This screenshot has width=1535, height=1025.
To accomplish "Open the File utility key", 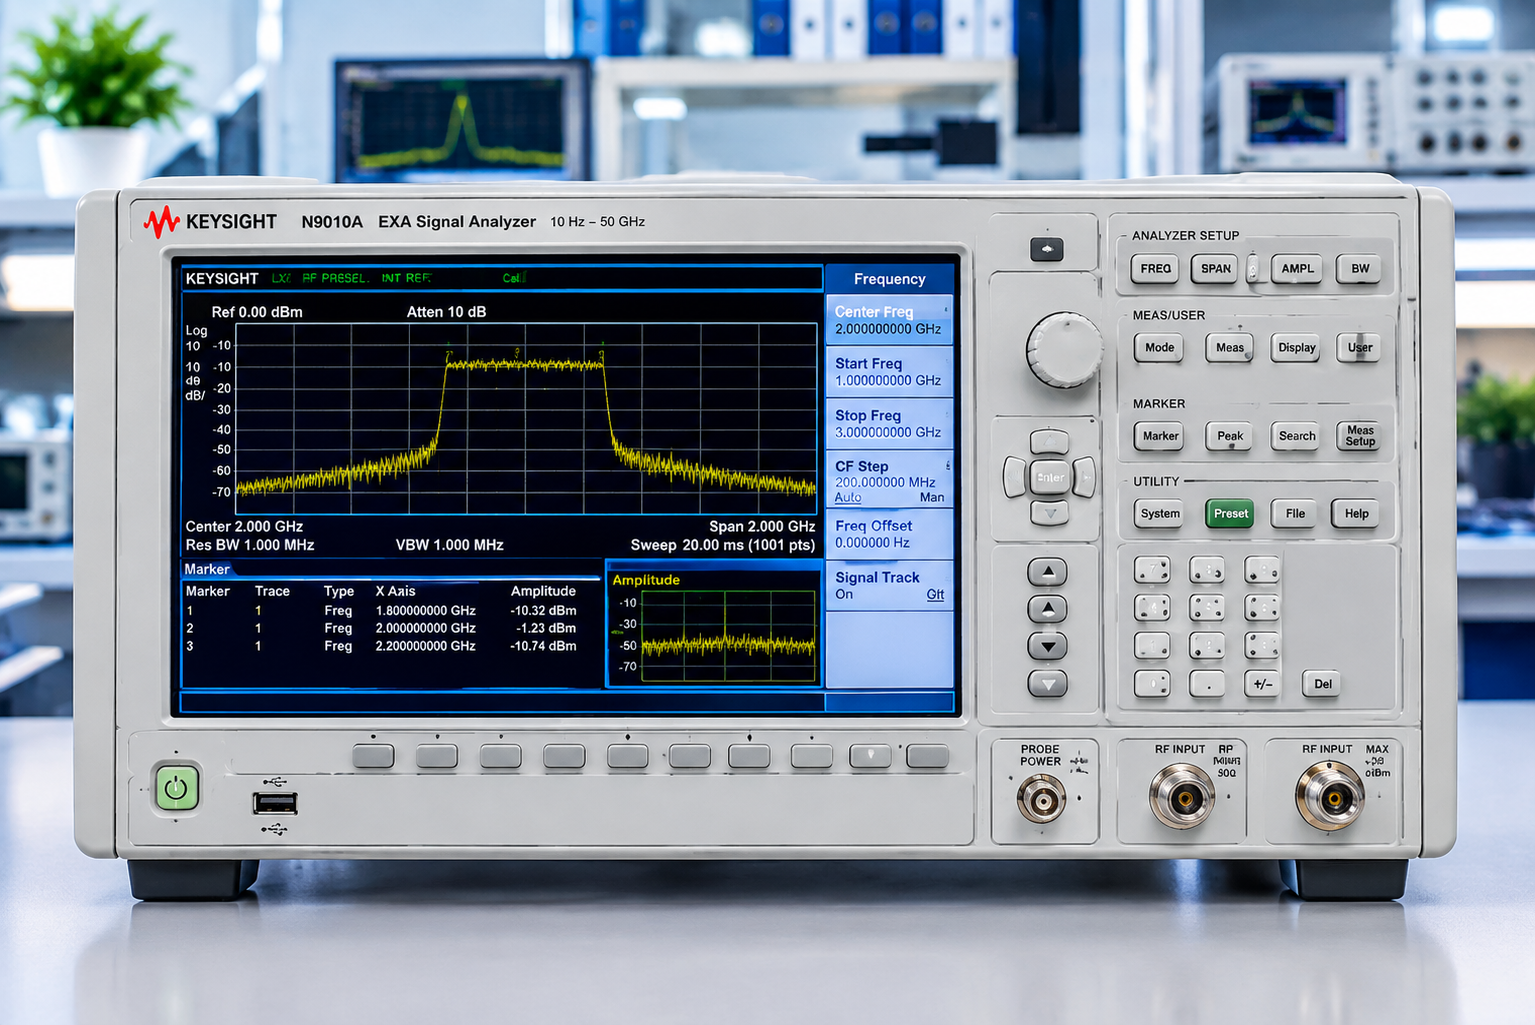I will [x=1295, y=514].
